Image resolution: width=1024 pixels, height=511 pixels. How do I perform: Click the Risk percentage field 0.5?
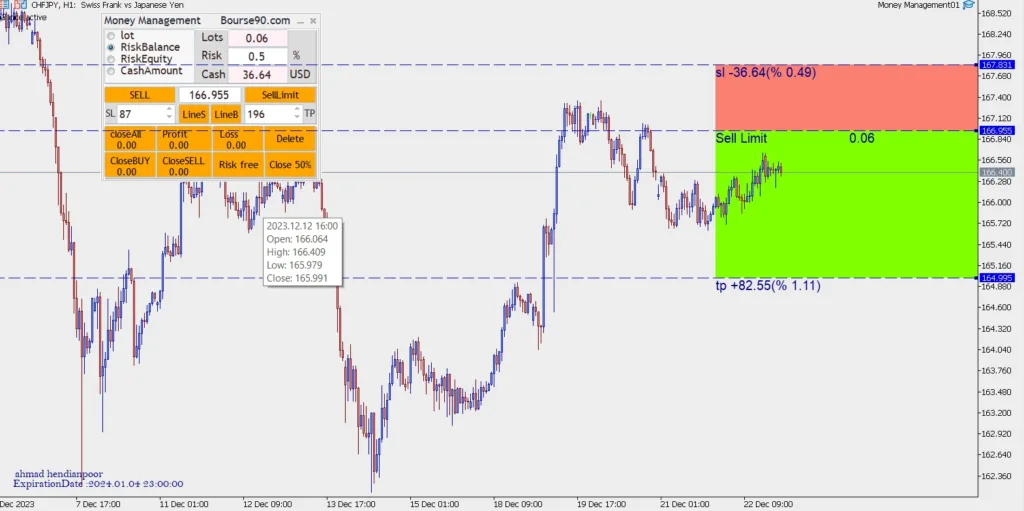(257, 56)
